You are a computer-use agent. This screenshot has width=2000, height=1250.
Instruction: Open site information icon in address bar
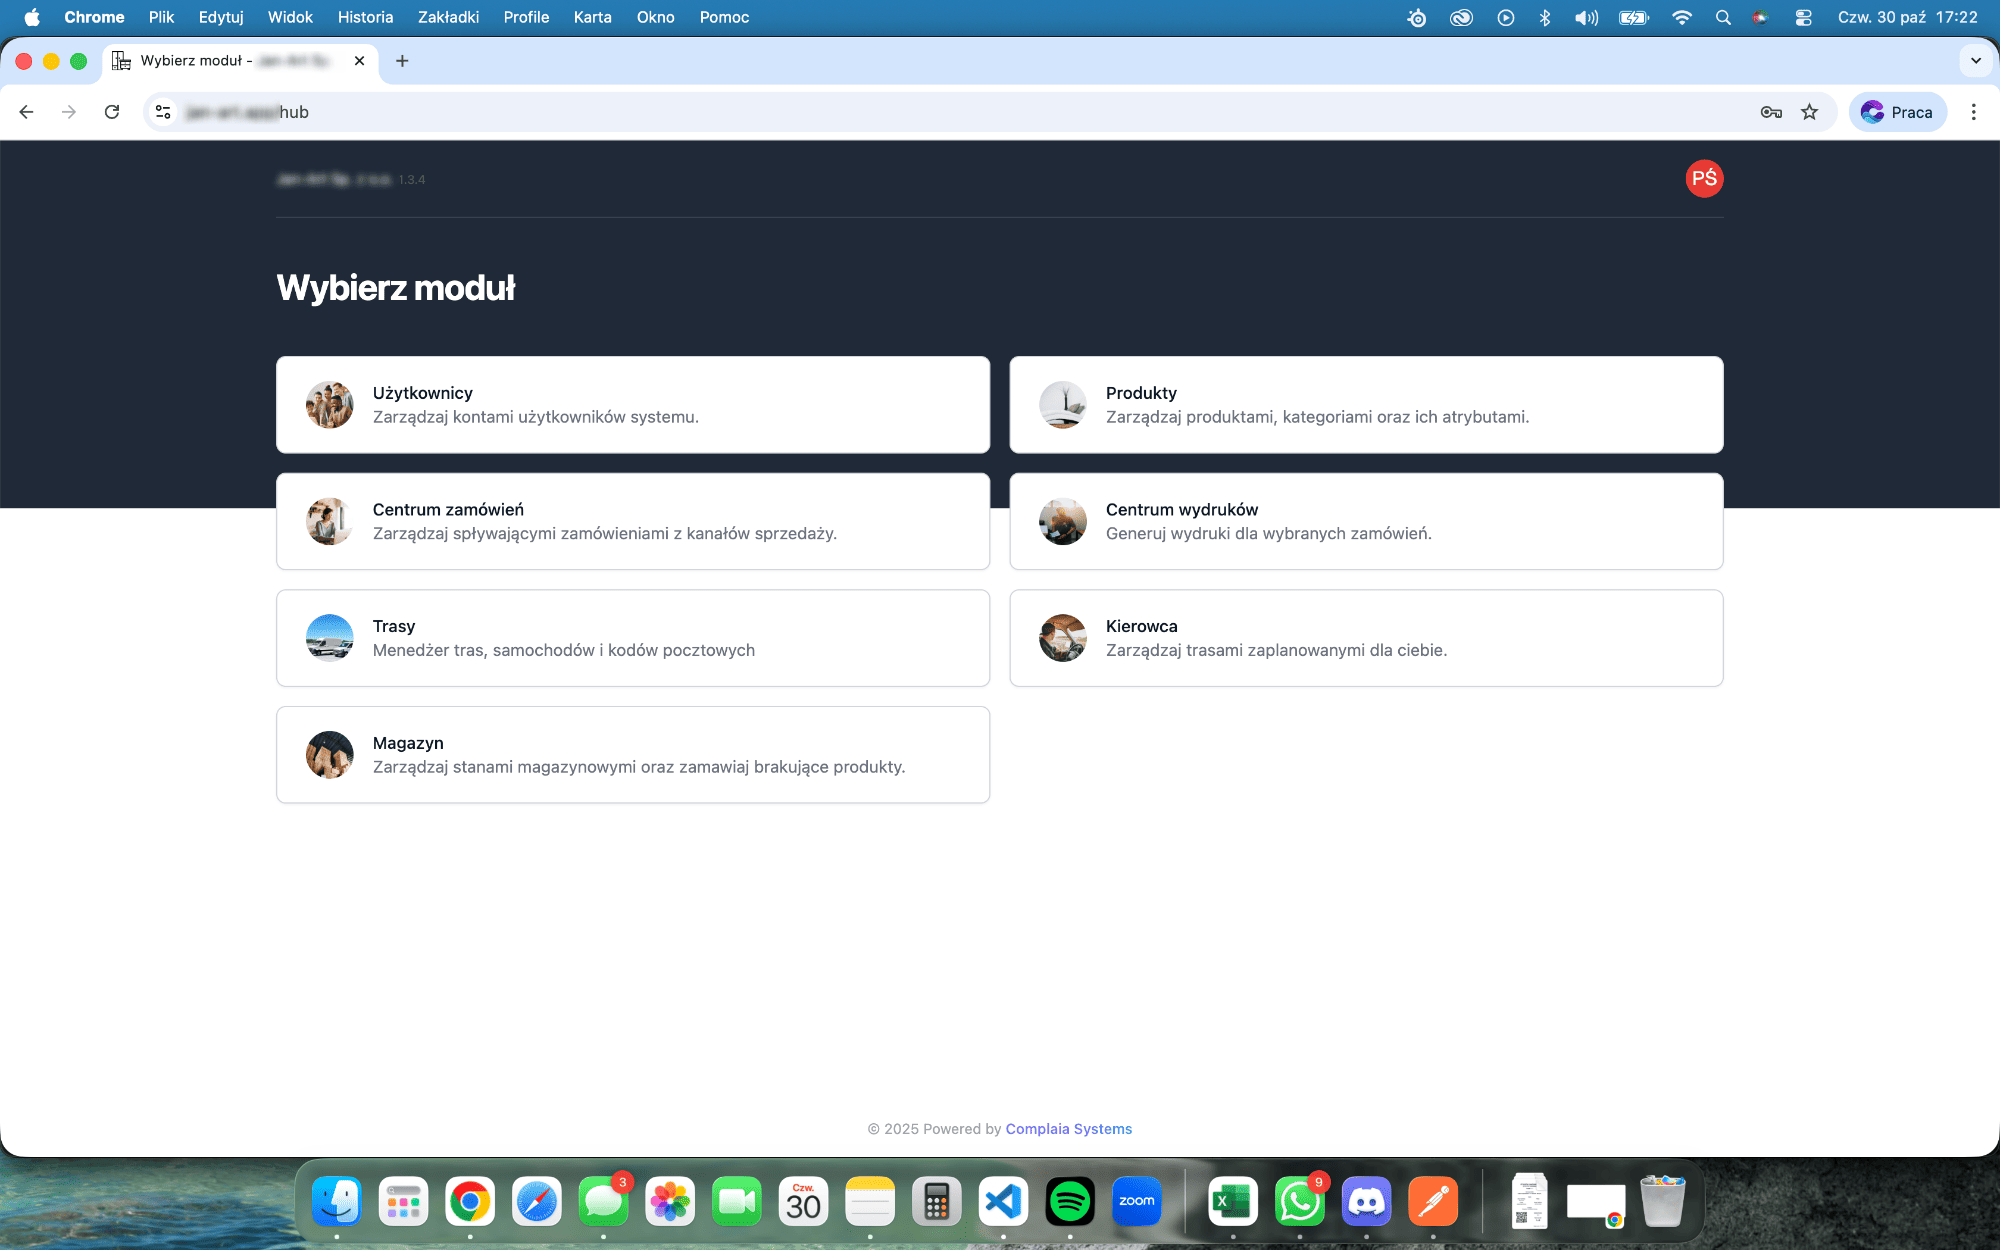[164, 112]
